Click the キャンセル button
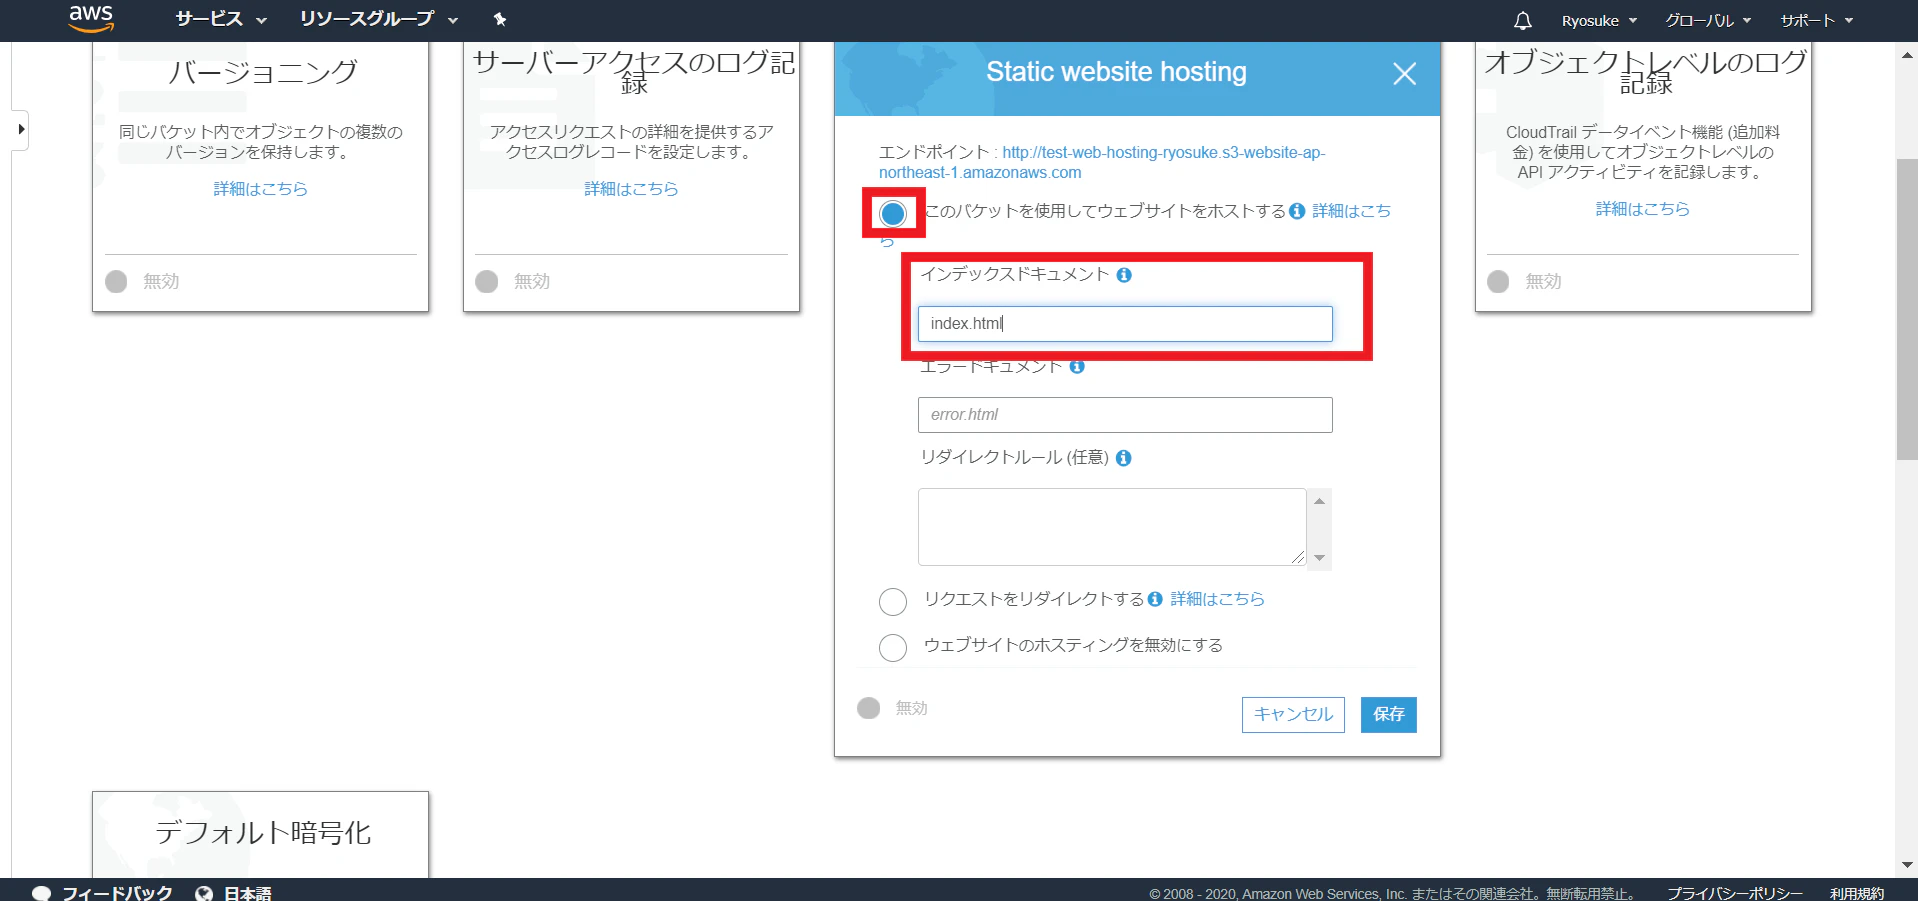Viewport: 1918px width, 901px height. pyautogui.click(x=1293, y=715)
